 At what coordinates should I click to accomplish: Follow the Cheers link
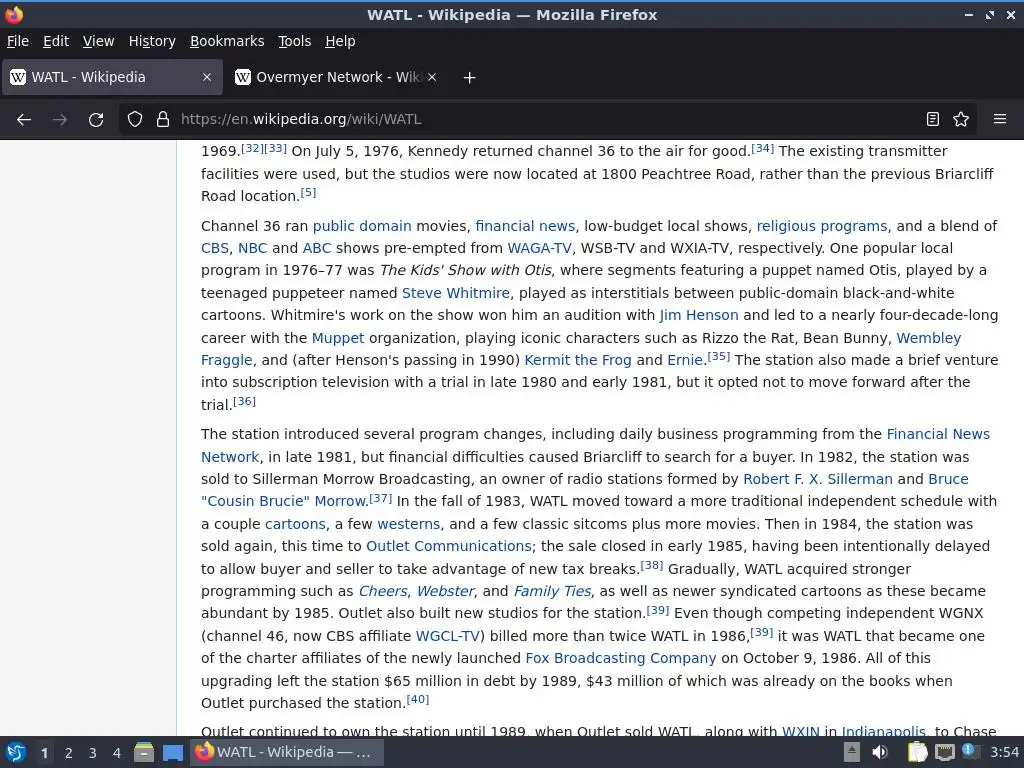pos(383,591)
